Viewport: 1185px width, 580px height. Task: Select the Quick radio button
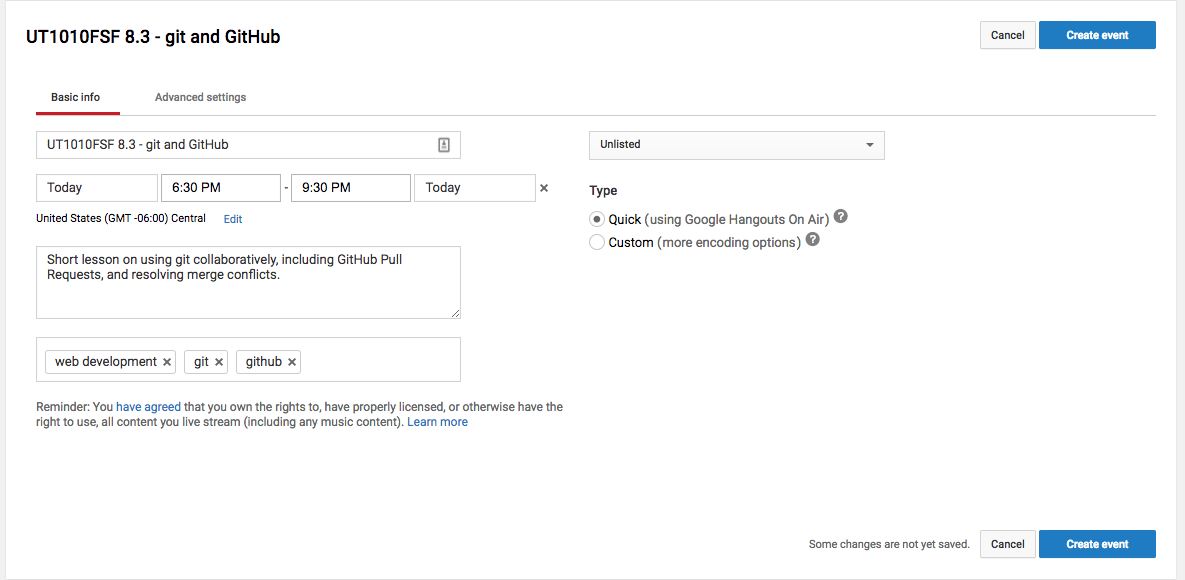pos(597,219)
